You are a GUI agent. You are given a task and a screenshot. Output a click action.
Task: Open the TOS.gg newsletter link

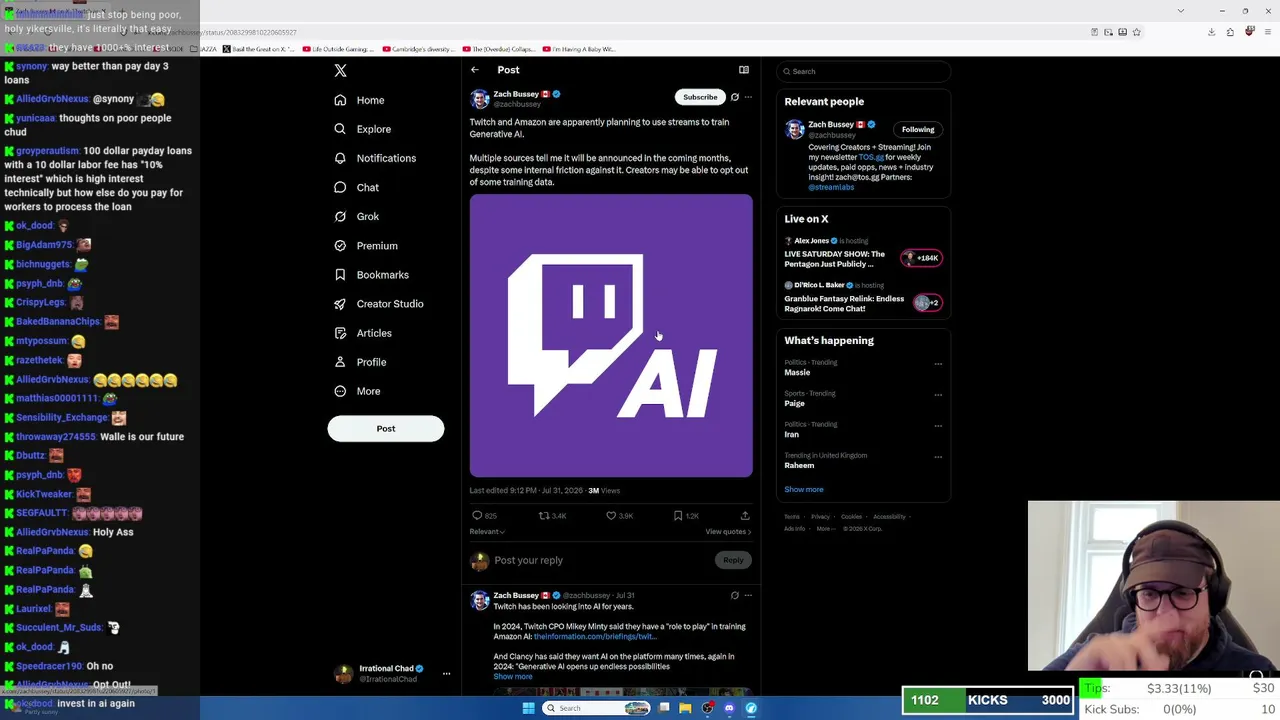tap(871, 157)
